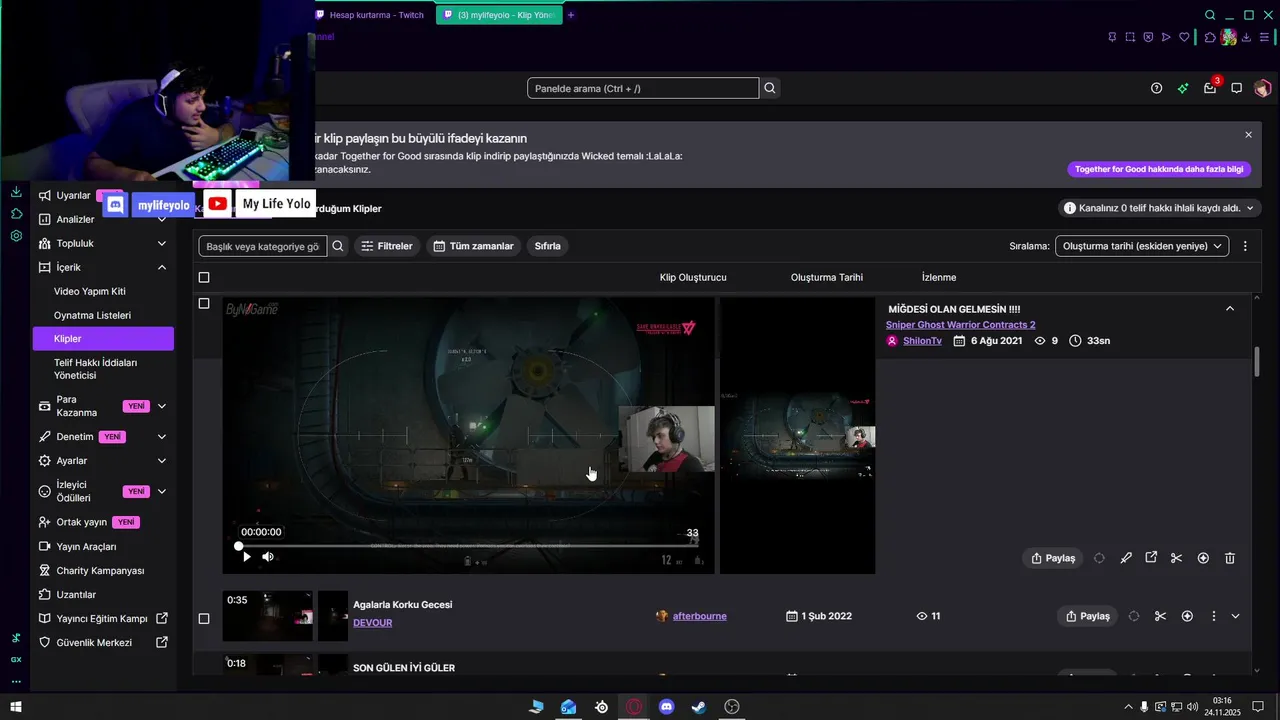This screenshot has width=1280, height=720.
Task: Expand the Analizler sidebar section
Action: tap(162, 219)
